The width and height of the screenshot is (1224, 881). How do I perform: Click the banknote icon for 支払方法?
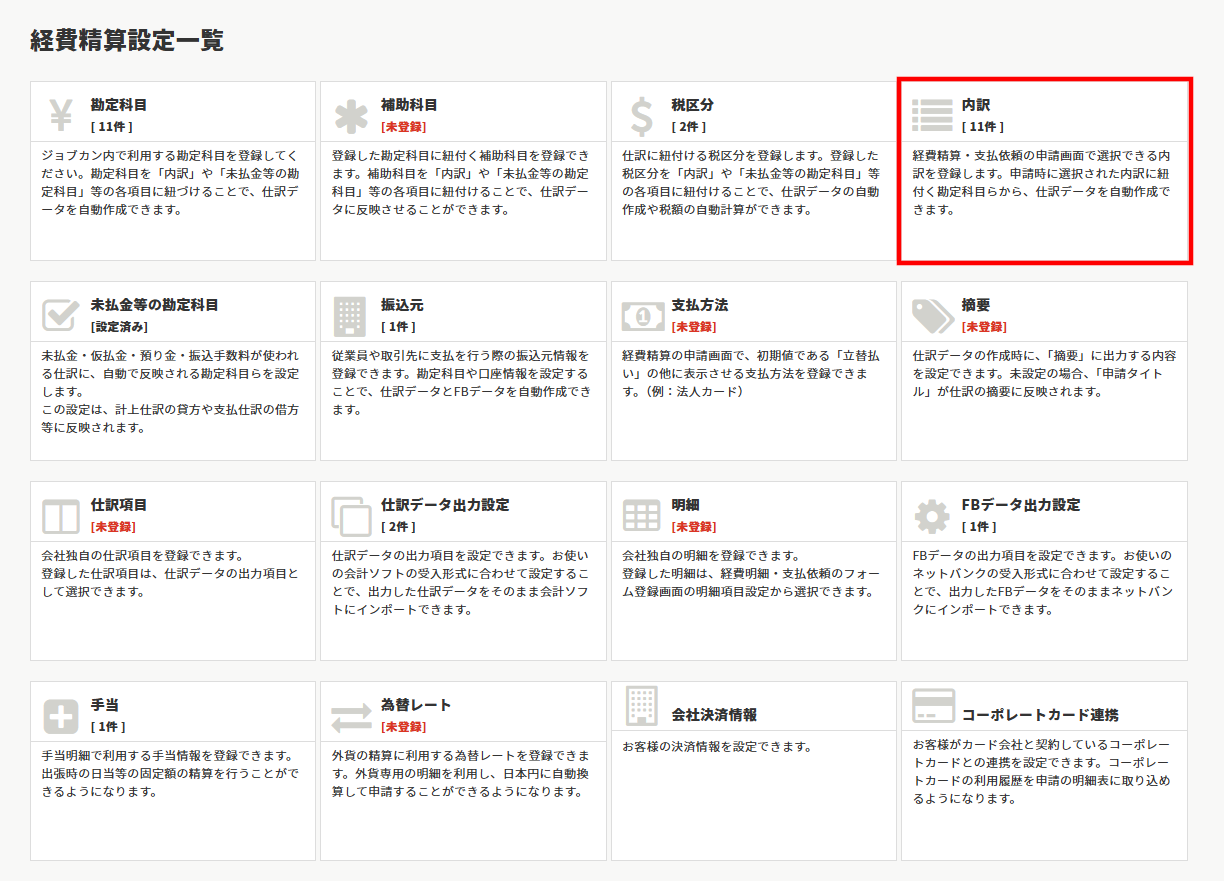tap(641, 316)
